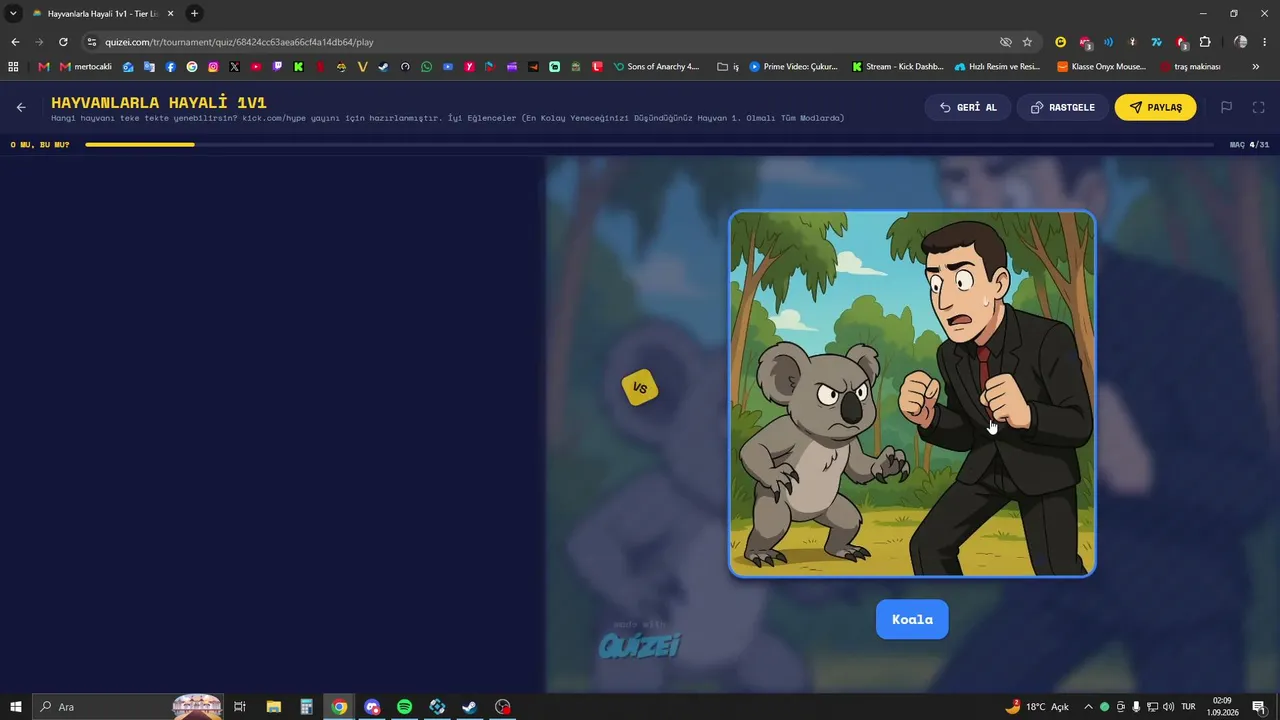Open the Twitch bookmark
Screen dimensions: 1280x720
pos(277,67)
